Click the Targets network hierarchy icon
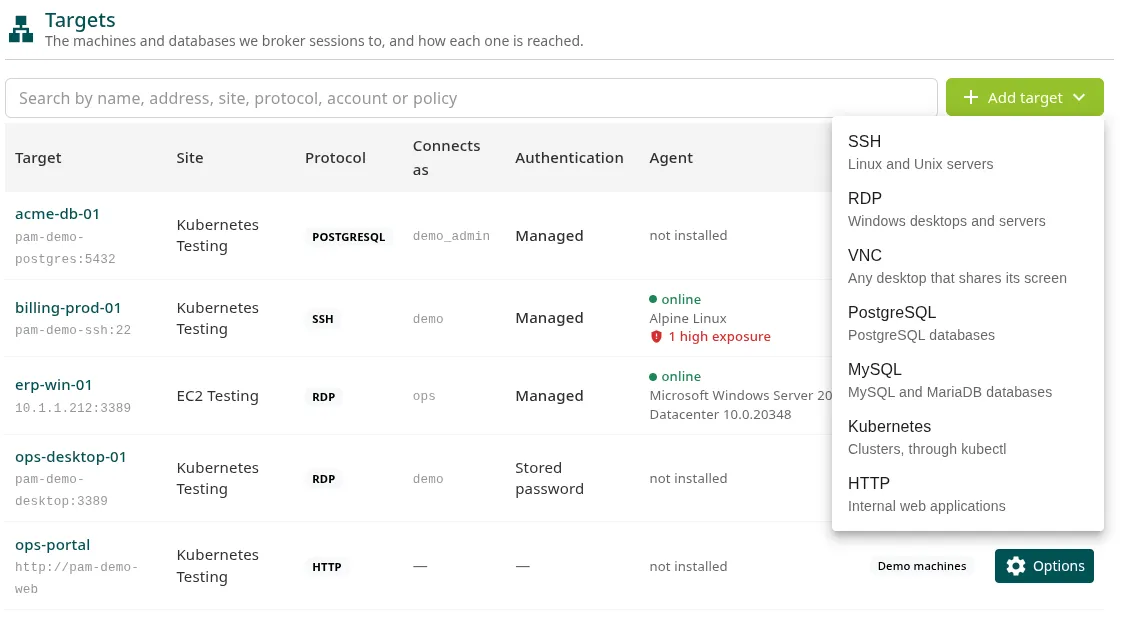Screen dimensions: 1126x620 tap(21, 29)
